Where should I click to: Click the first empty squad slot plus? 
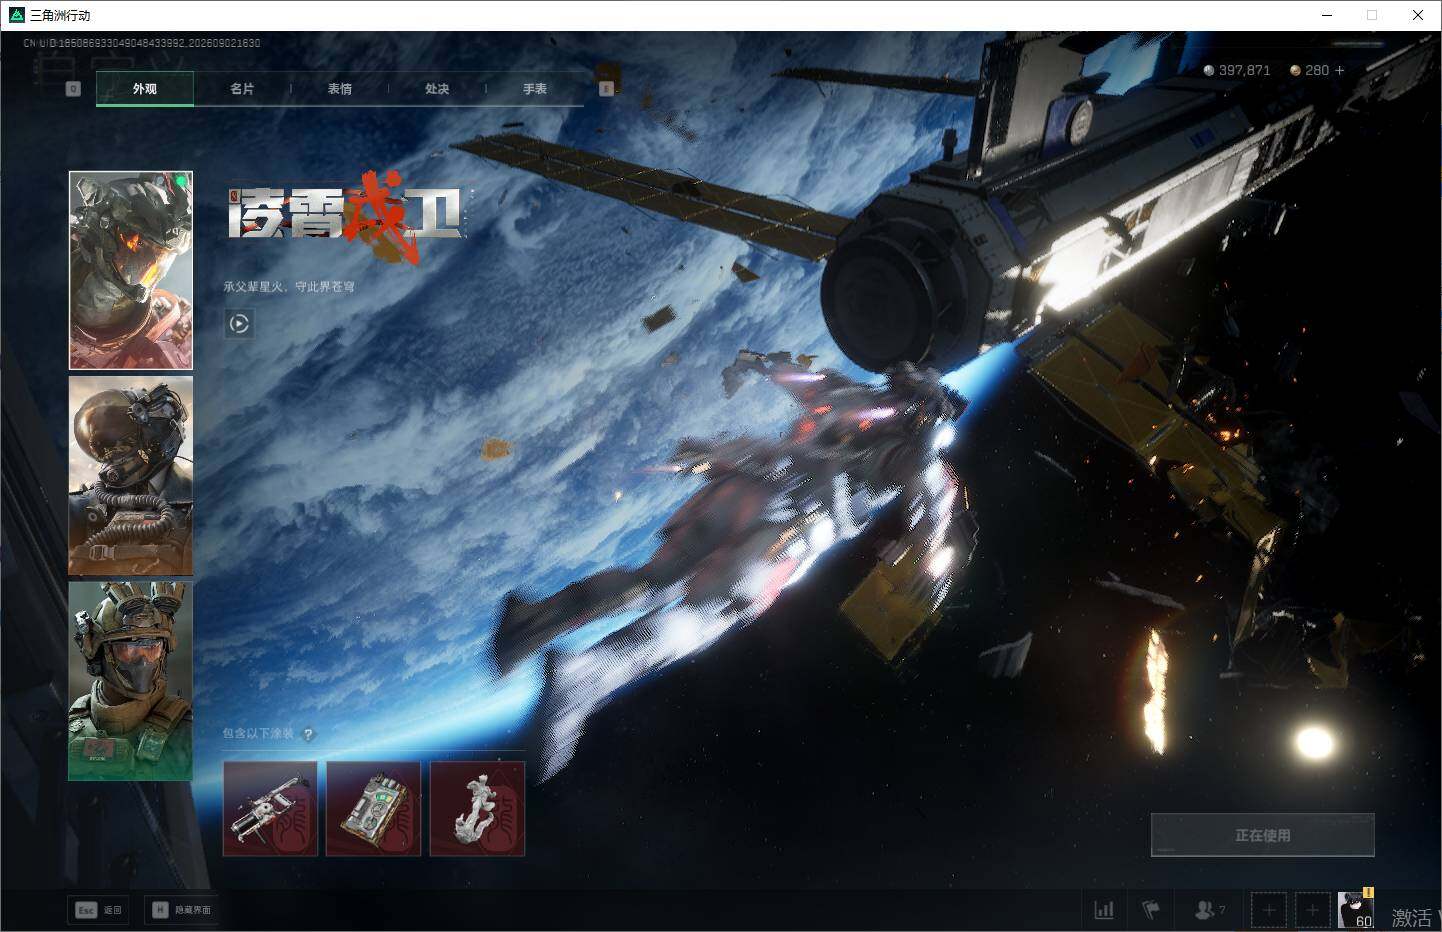point(1269,910)
